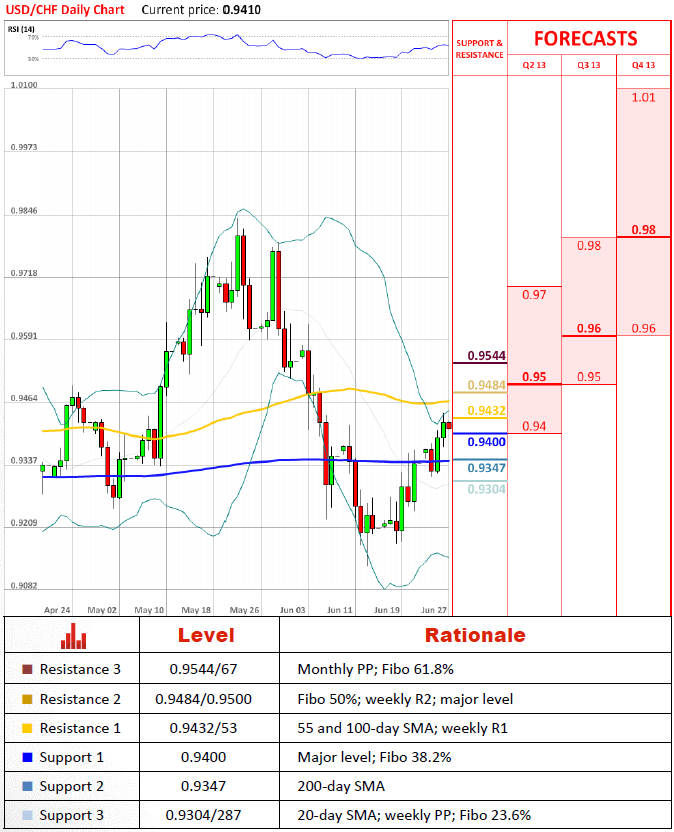The image size is (674, 832).
Task: Click the 0.9304 support level label
Action: coord(486,489)
